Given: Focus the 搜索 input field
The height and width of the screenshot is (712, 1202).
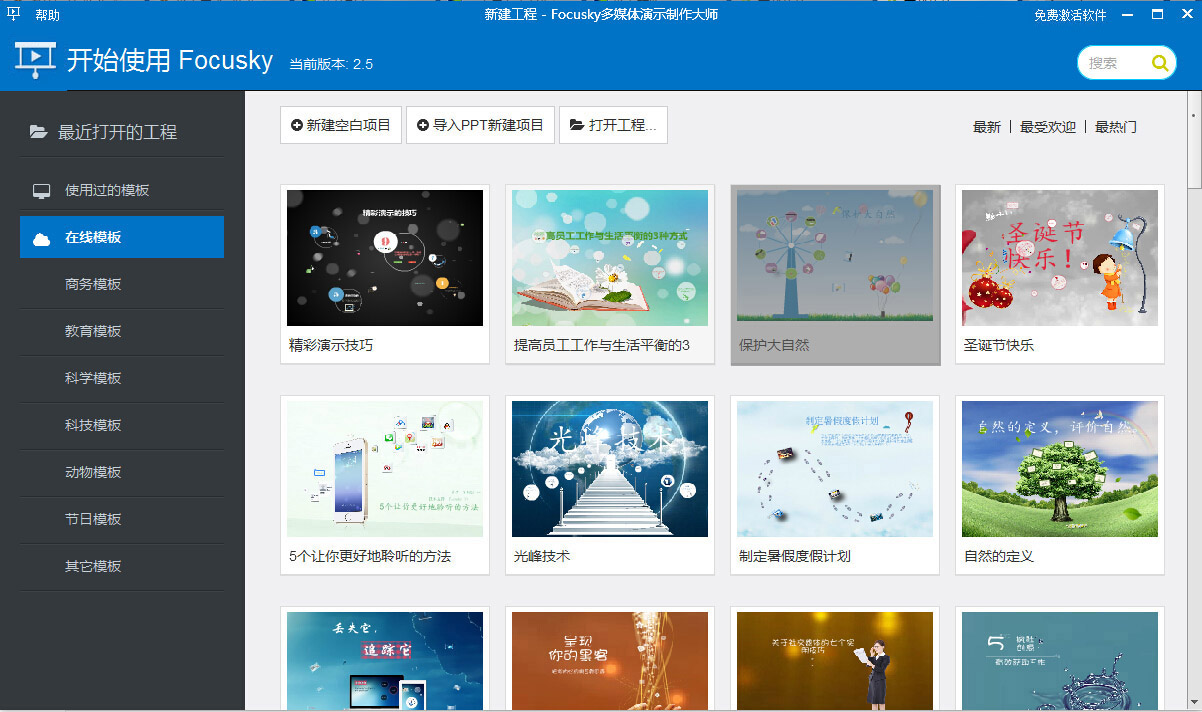Looking at the screenshot, I should [x=1114, y=63].
